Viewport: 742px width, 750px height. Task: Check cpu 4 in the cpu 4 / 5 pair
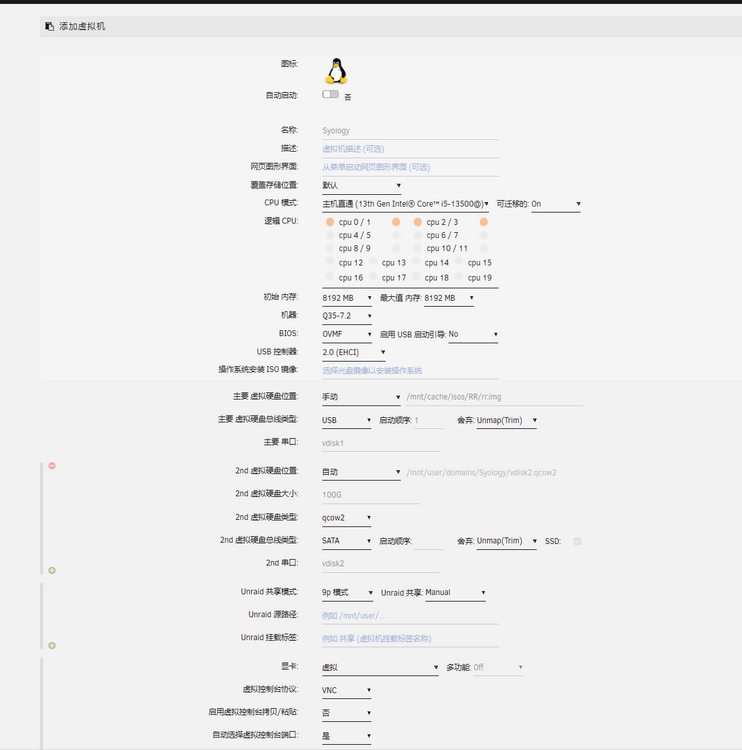(330, 235)
